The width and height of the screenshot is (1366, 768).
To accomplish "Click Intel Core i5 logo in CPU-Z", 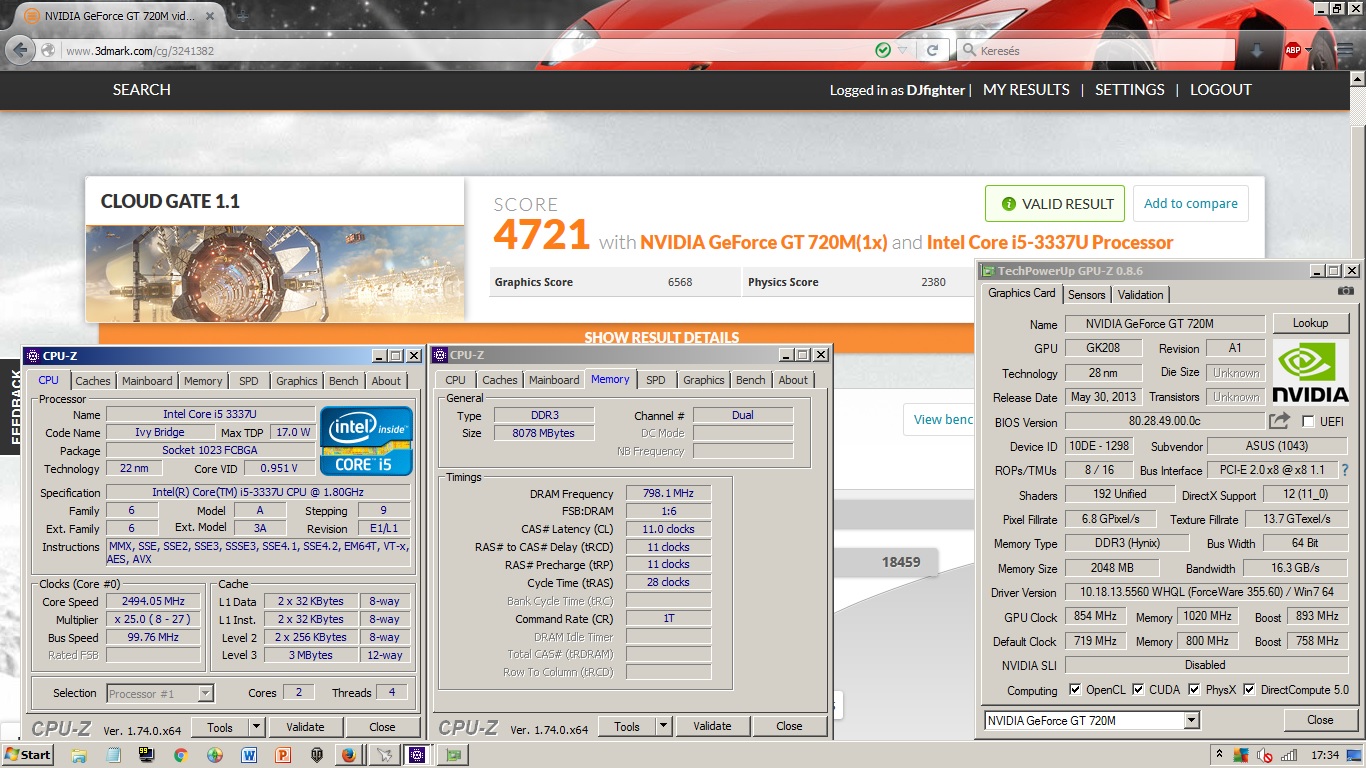I will pyautogui.click(x=366, y=441).
